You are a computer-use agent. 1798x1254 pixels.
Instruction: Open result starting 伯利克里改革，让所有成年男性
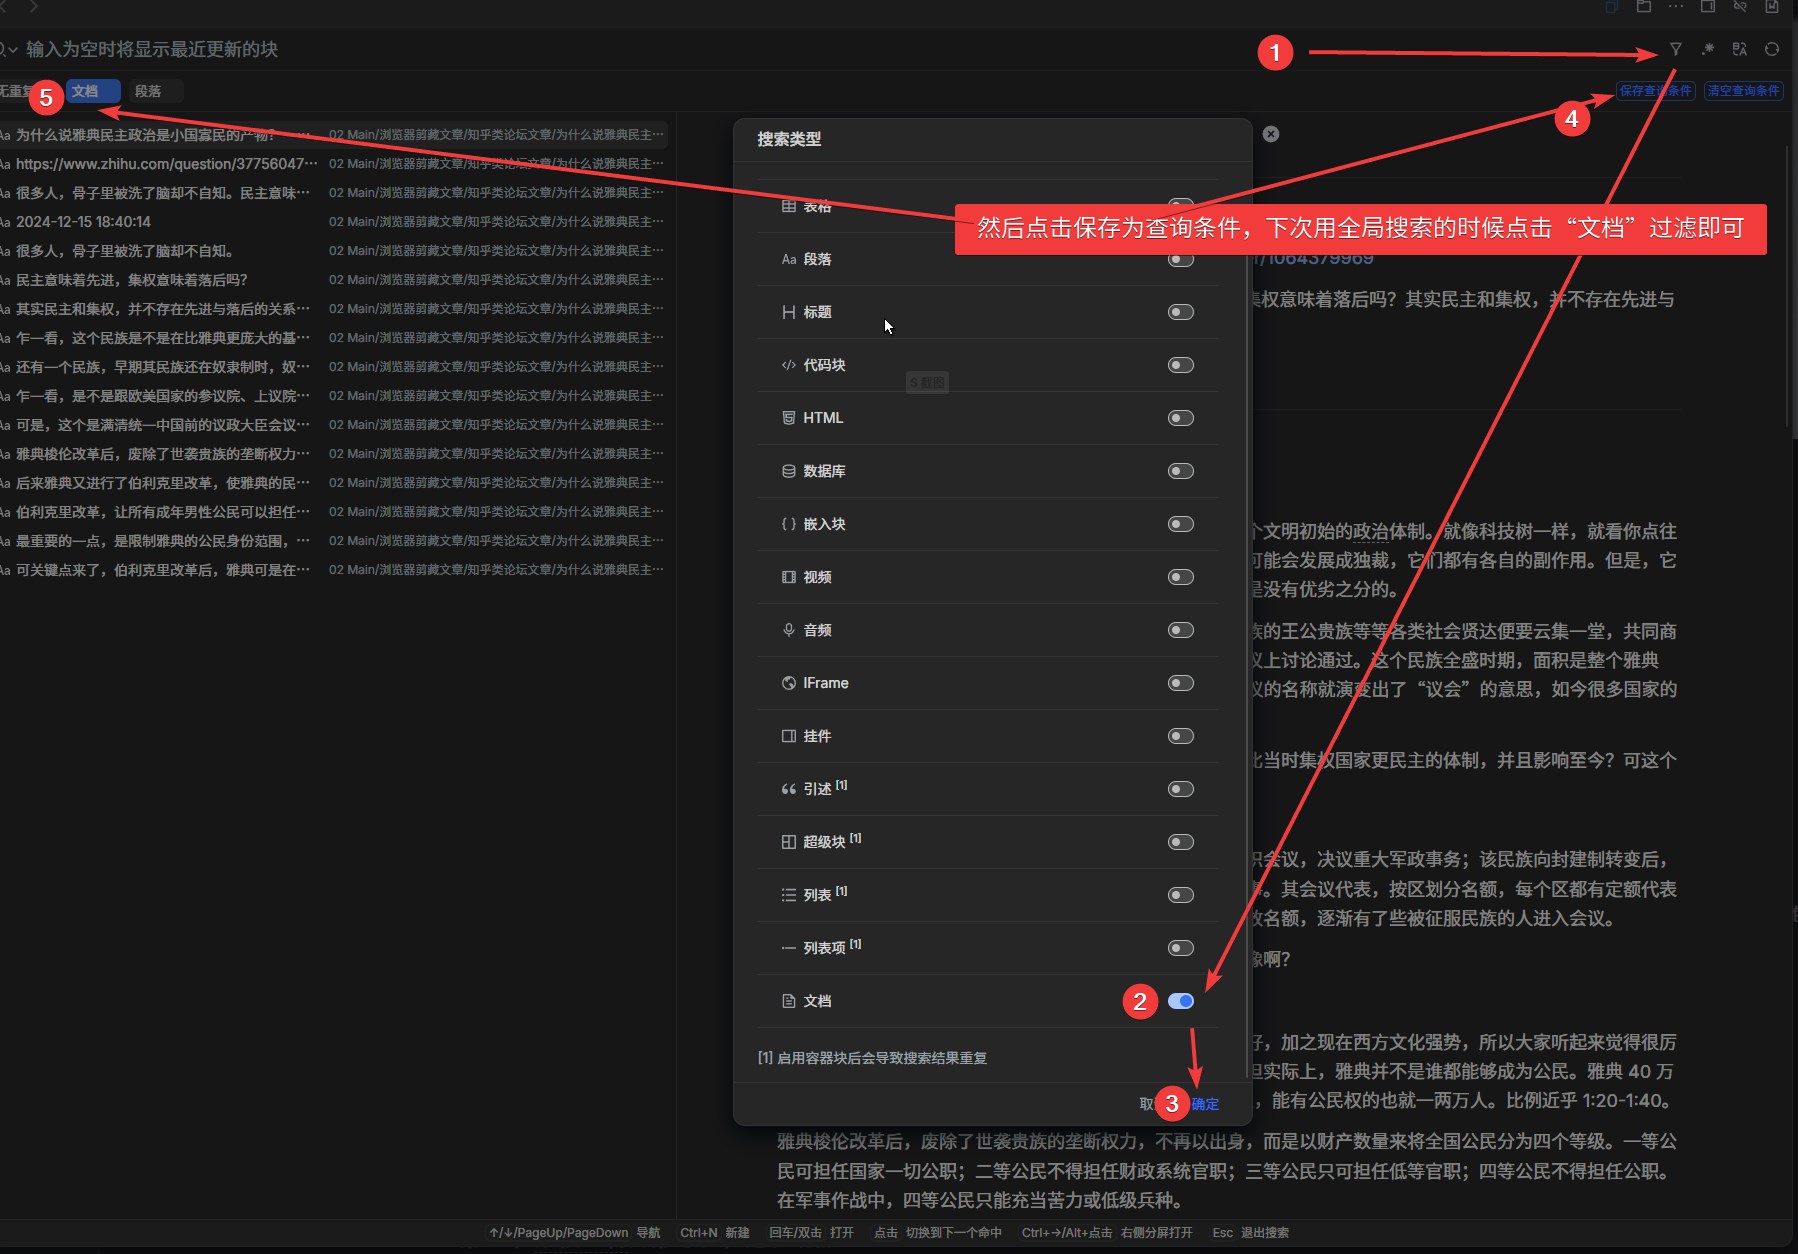point(334,512)
